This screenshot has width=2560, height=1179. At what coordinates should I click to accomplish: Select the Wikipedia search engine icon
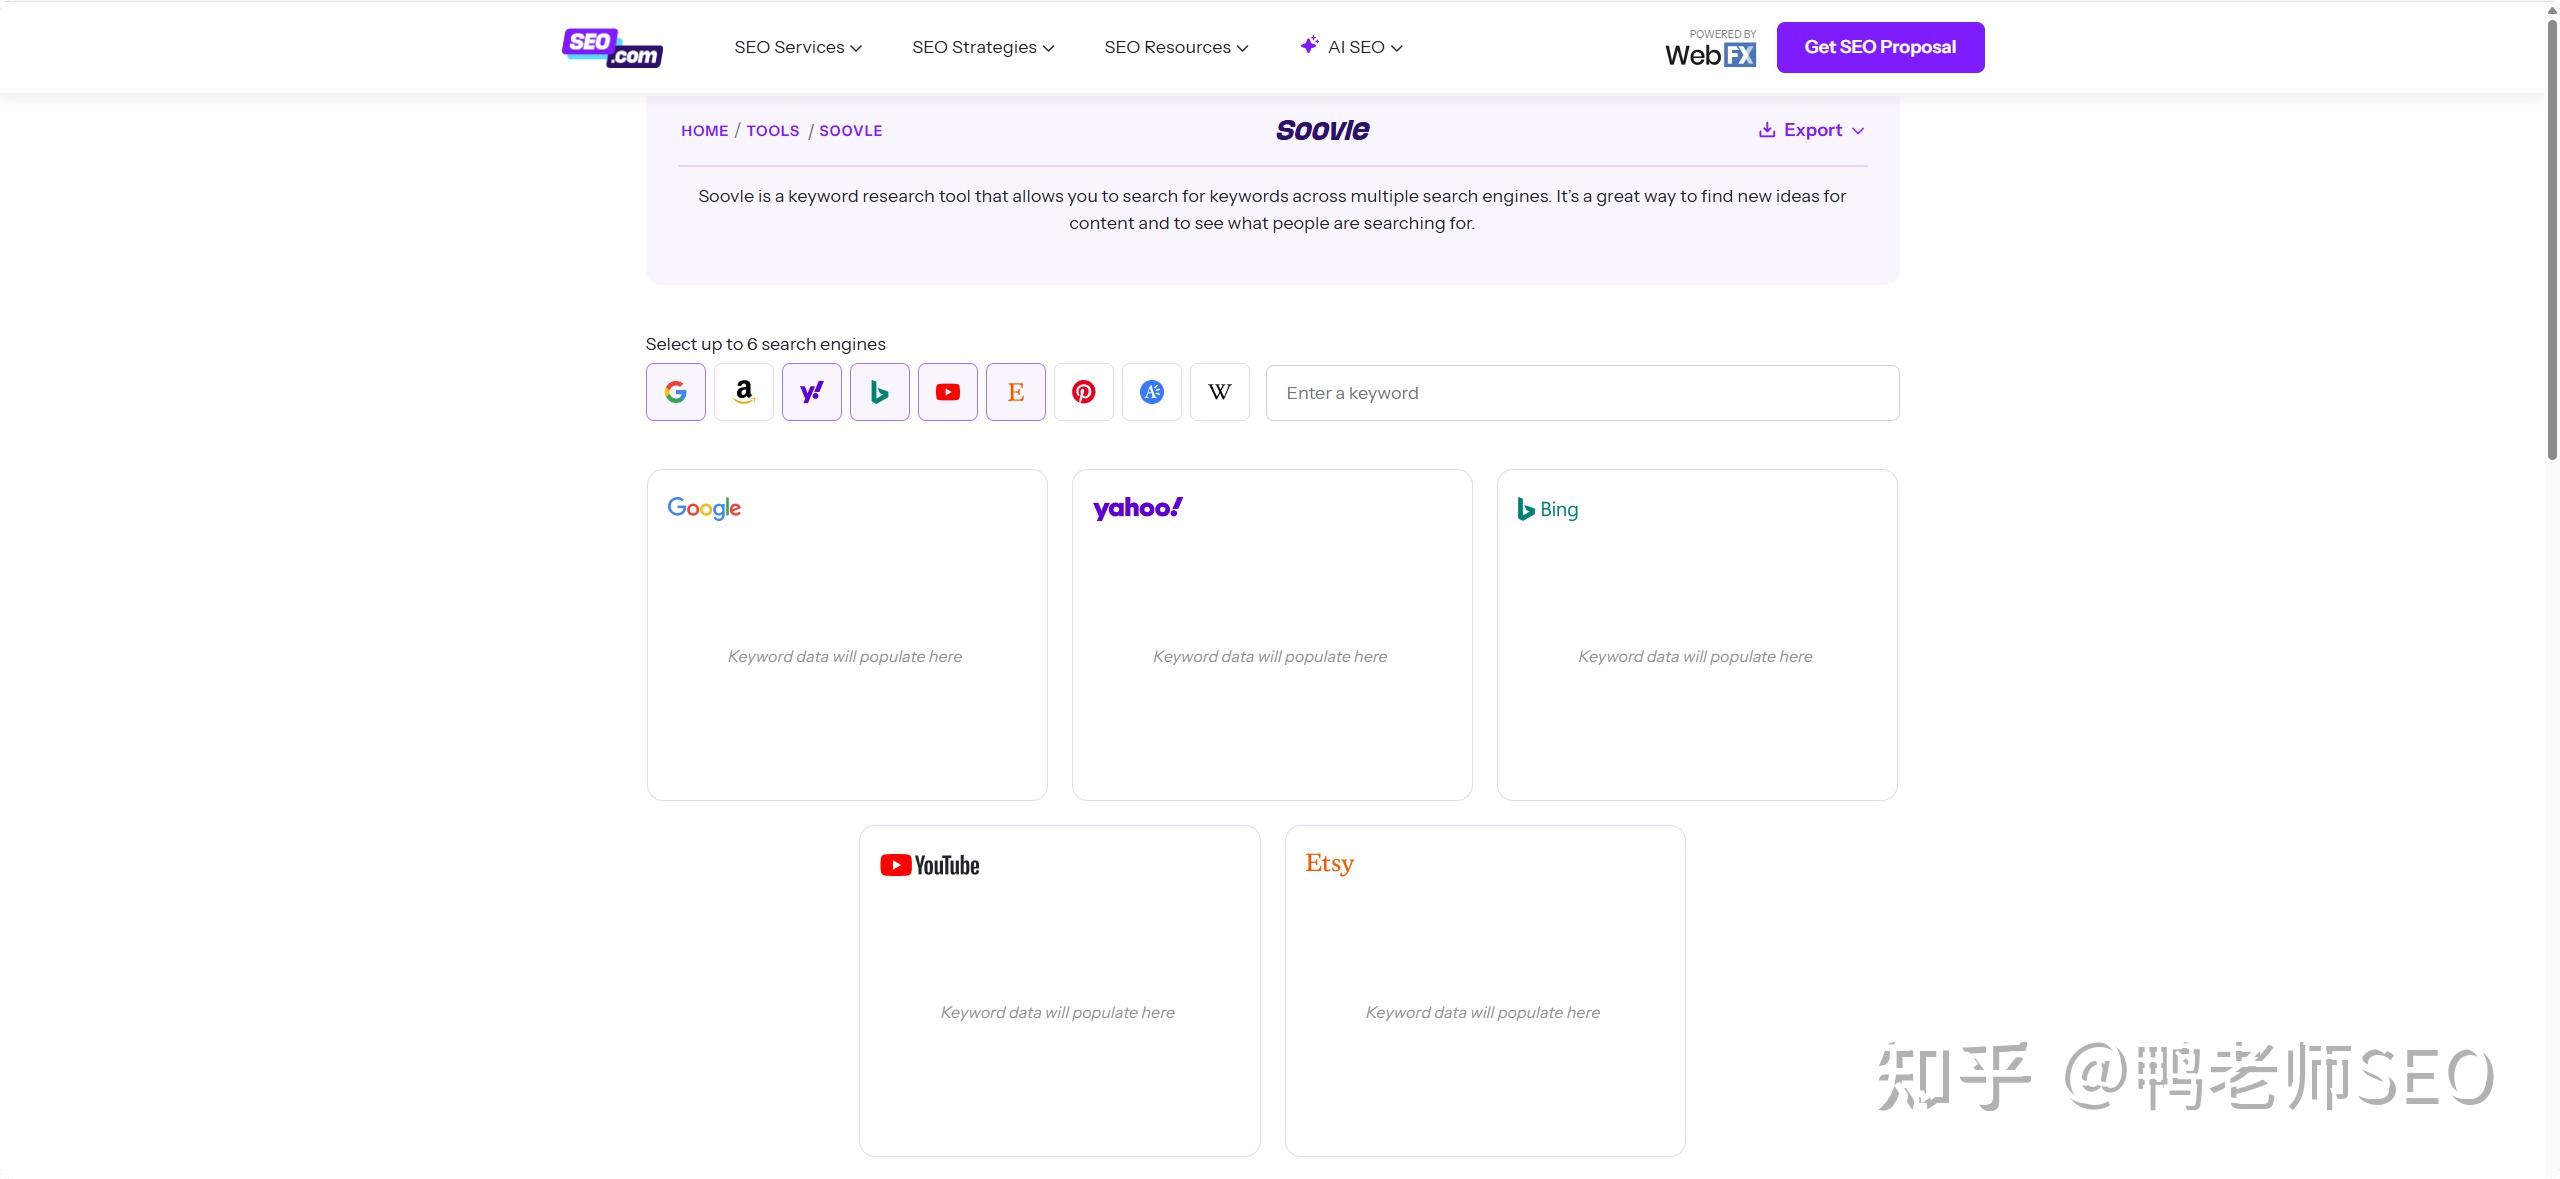[1219, 392]
